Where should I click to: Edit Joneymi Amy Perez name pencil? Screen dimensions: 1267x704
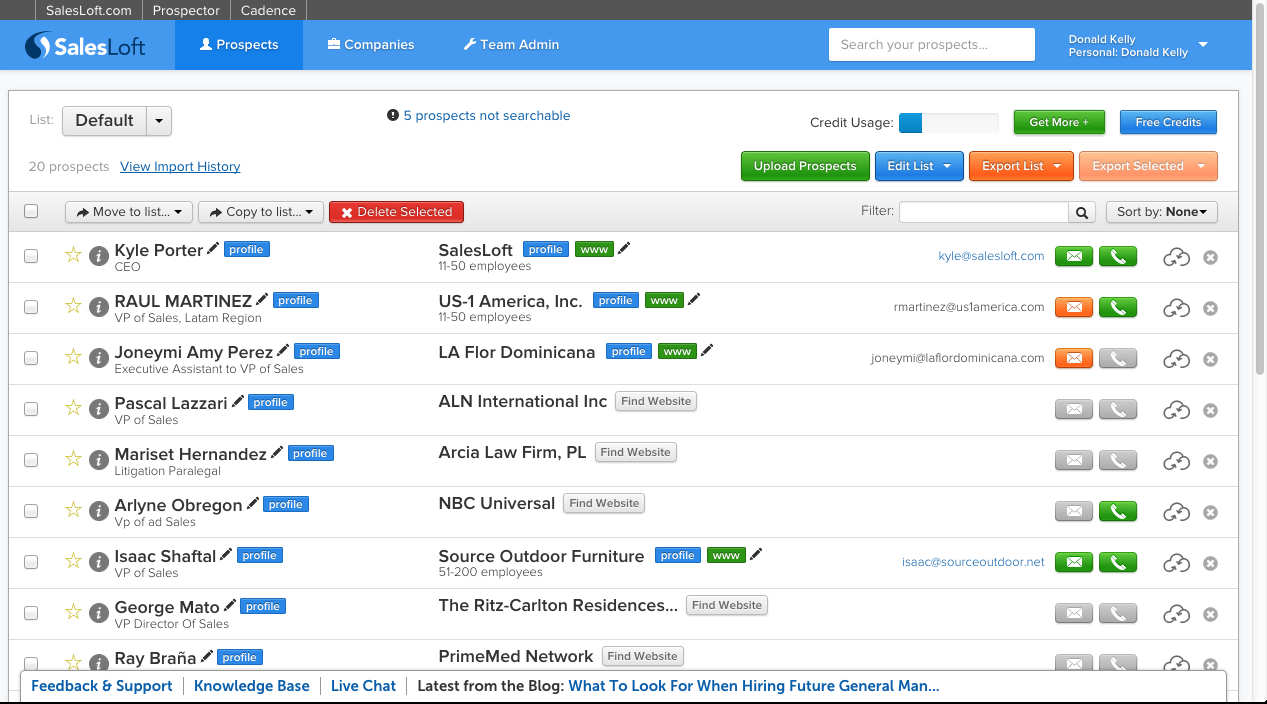283,351
